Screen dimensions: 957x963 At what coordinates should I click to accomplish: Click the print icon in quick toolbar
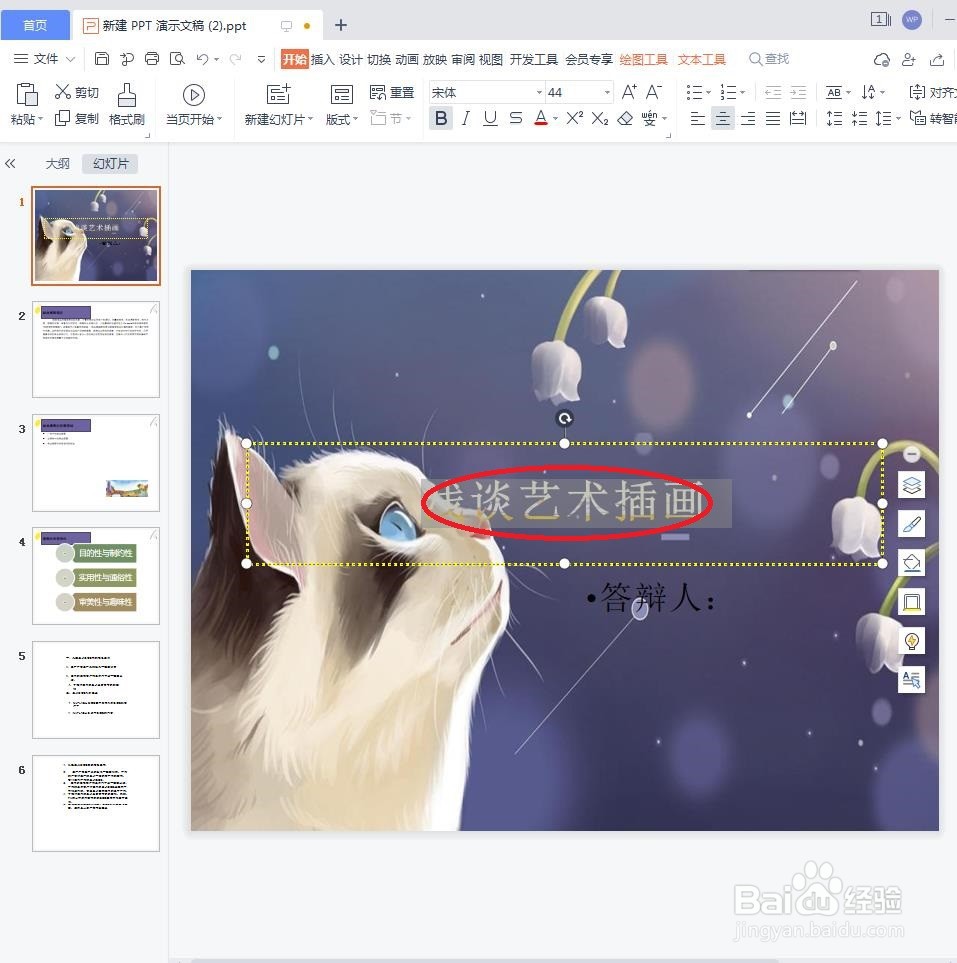tap(152, 59)
